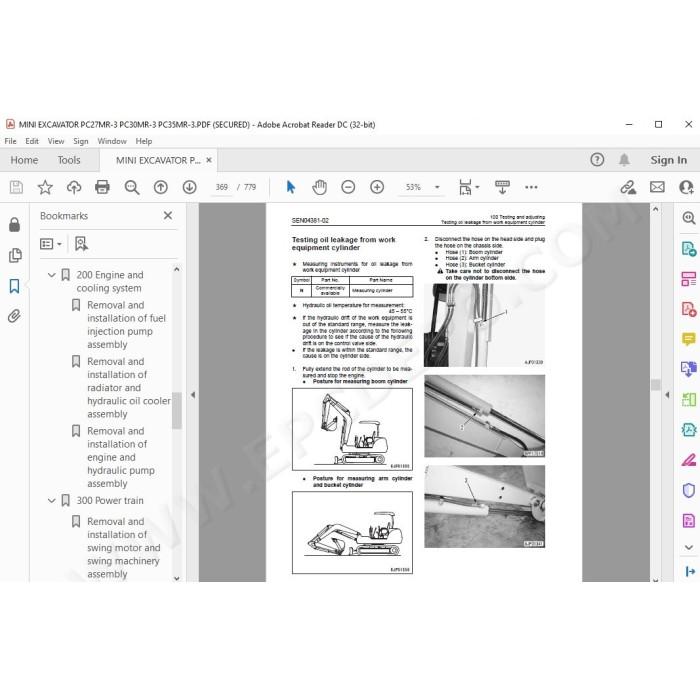Send file by email envelope icon
Screen dimensions: 700x700
(x=657, y=187)
